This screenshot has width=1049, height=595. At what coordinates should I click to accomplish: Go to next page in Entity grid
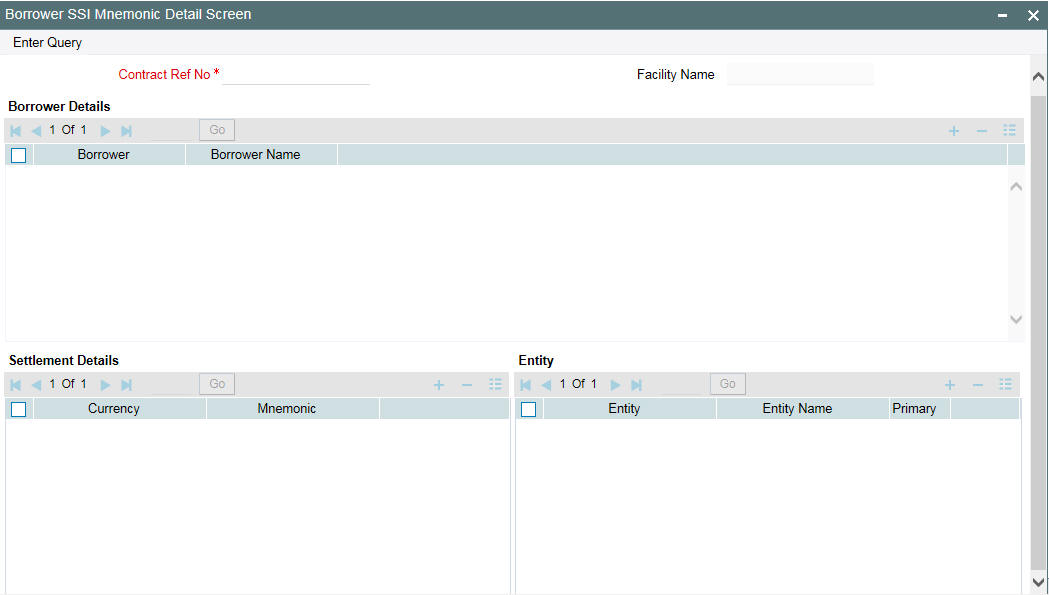(x=615, y=384)
